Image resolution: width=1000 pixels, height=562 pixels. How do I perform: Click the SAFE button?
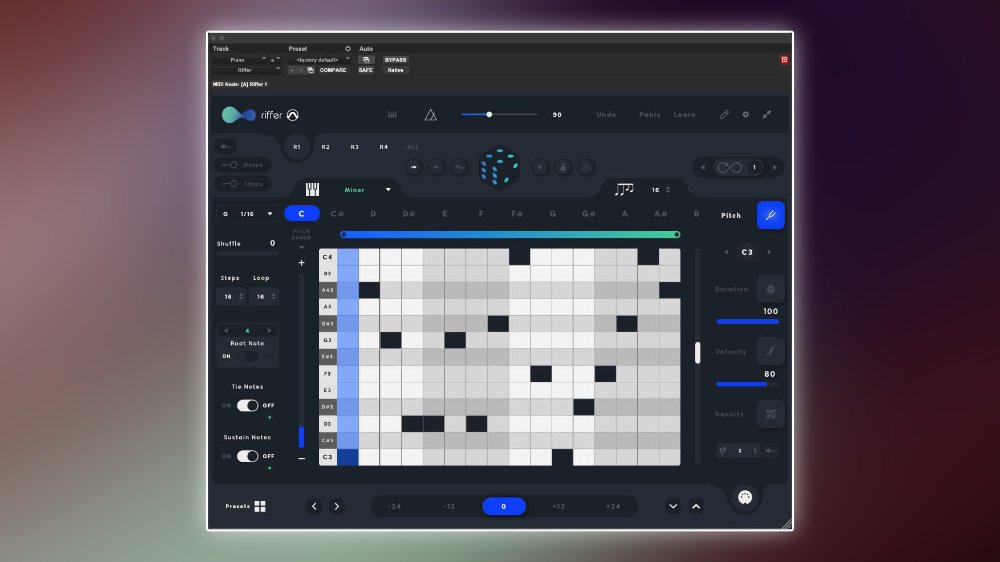[x=365, y=70]
